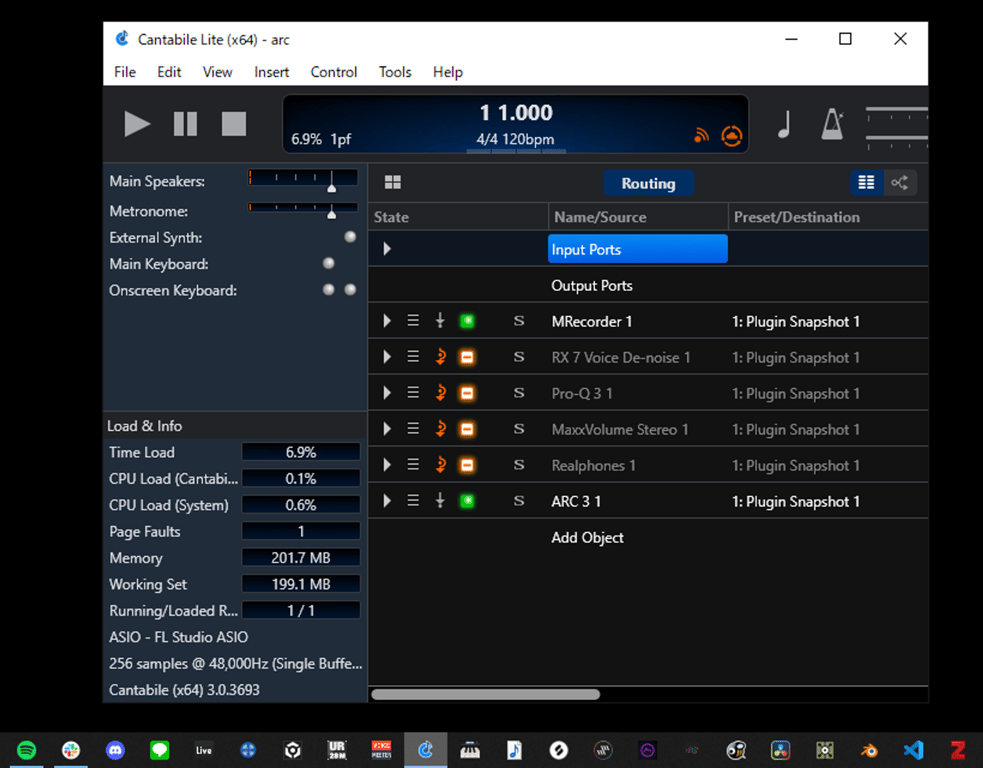Adjust the Main Speakers level slider
The width and height of the screenshot is (983, 768).
[303, 181]
